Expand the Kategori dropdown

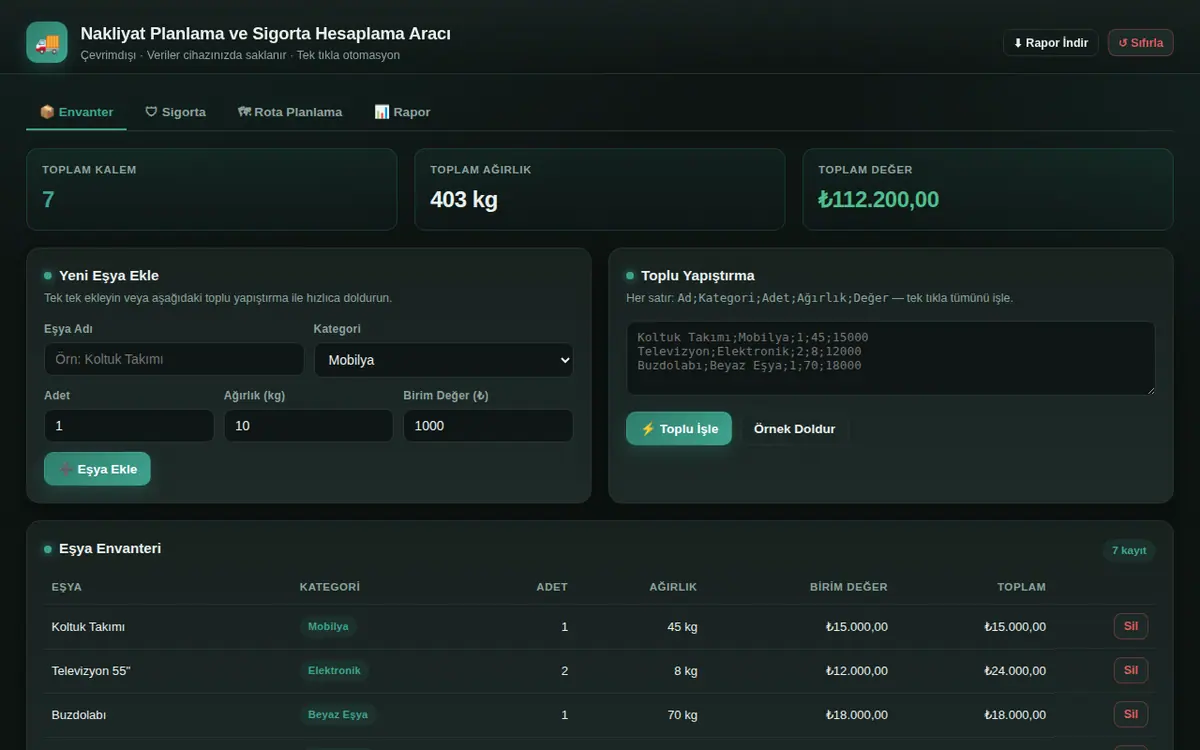click(443, 360)
